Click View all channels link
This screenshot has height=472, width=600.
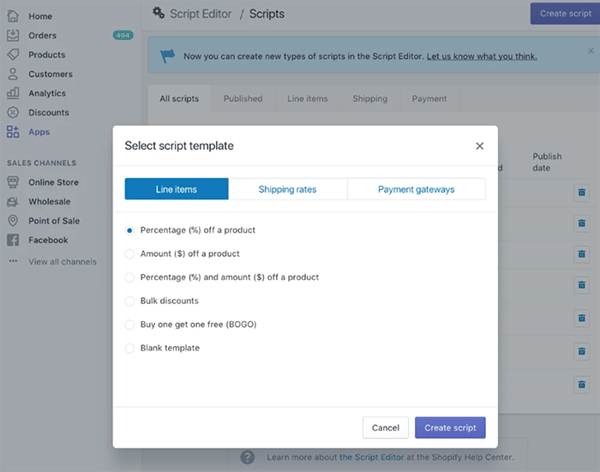point(62,262)
